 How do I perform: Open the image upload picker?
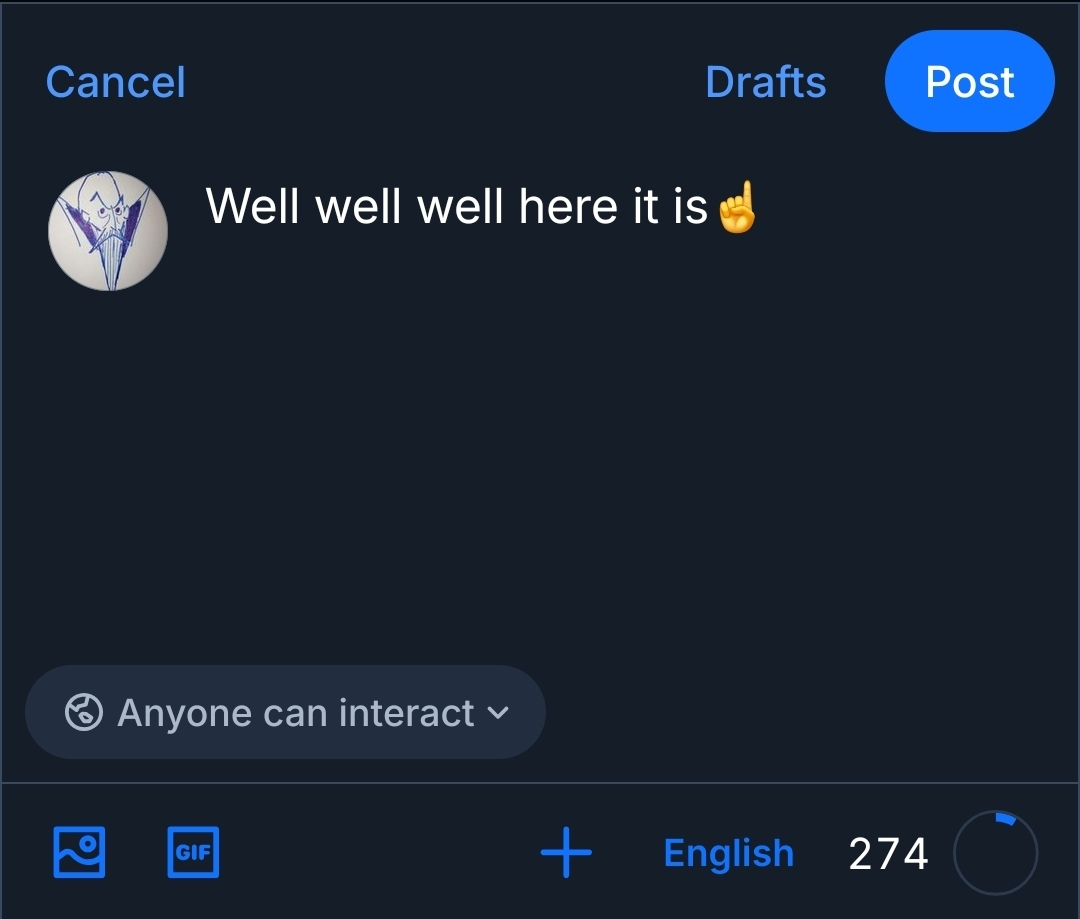click(x=78, y=853)
